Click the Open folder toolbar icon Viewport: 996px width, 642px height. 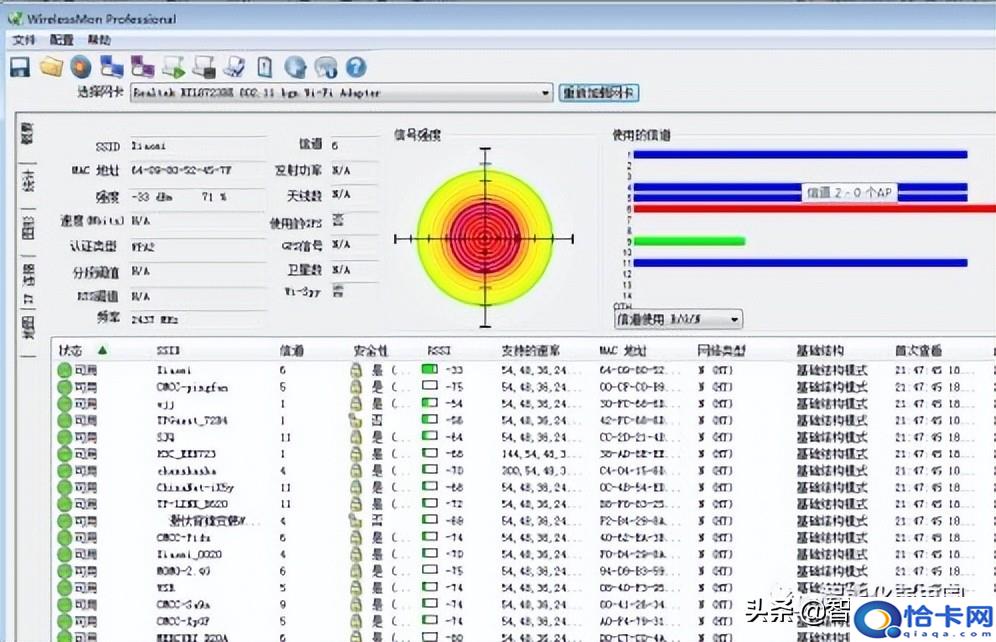tap(50, 67)
